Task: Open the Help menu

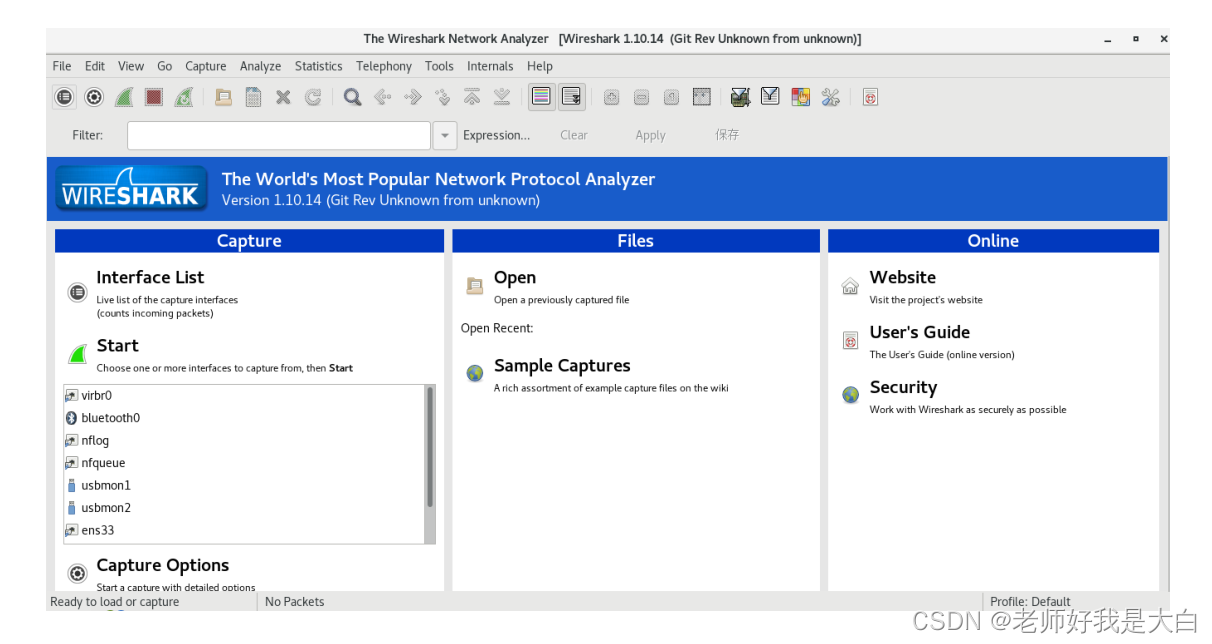Action: (540, 66)
